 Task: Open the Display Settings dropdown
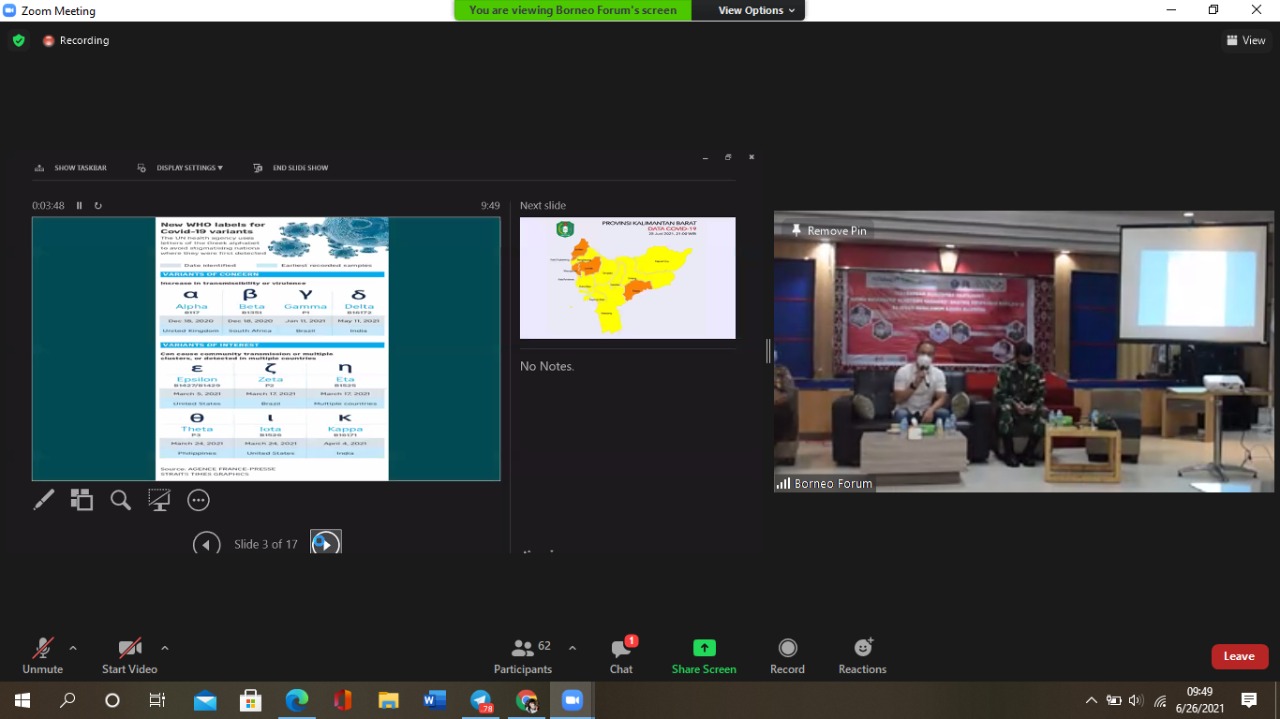point(182,168)
